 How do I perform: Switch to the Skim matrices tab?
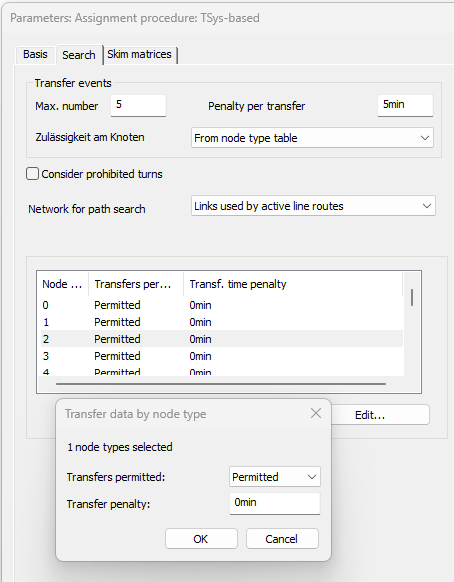click(x=140, y=55)
